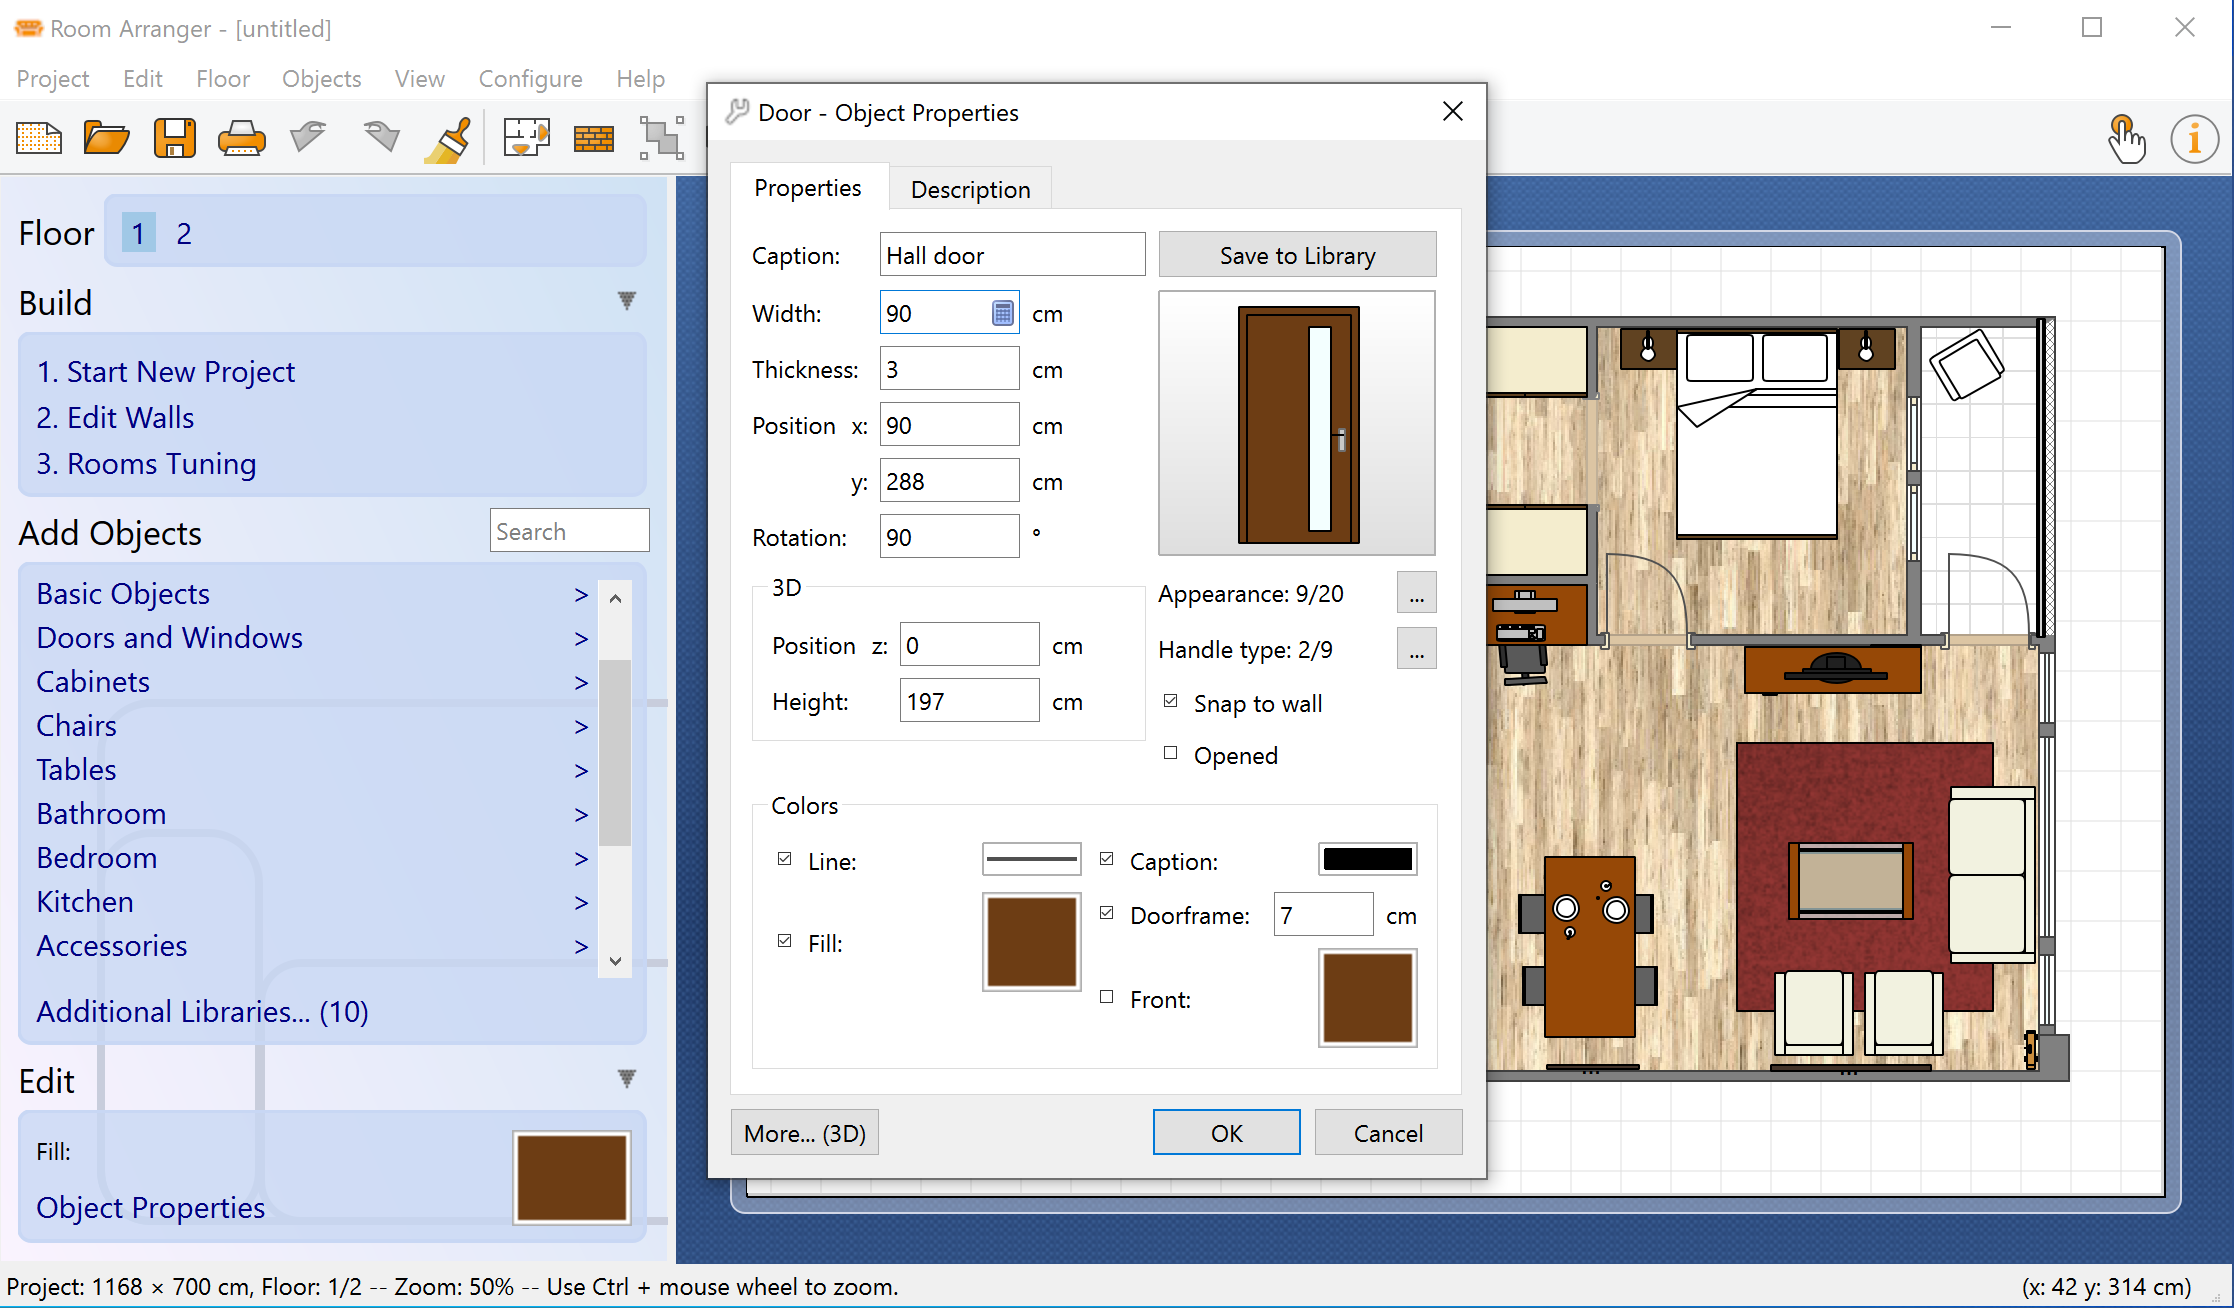This screenshot has height=1308, width=2234.
Task: Open the Configure menu
Action: [x=530, y=78]
